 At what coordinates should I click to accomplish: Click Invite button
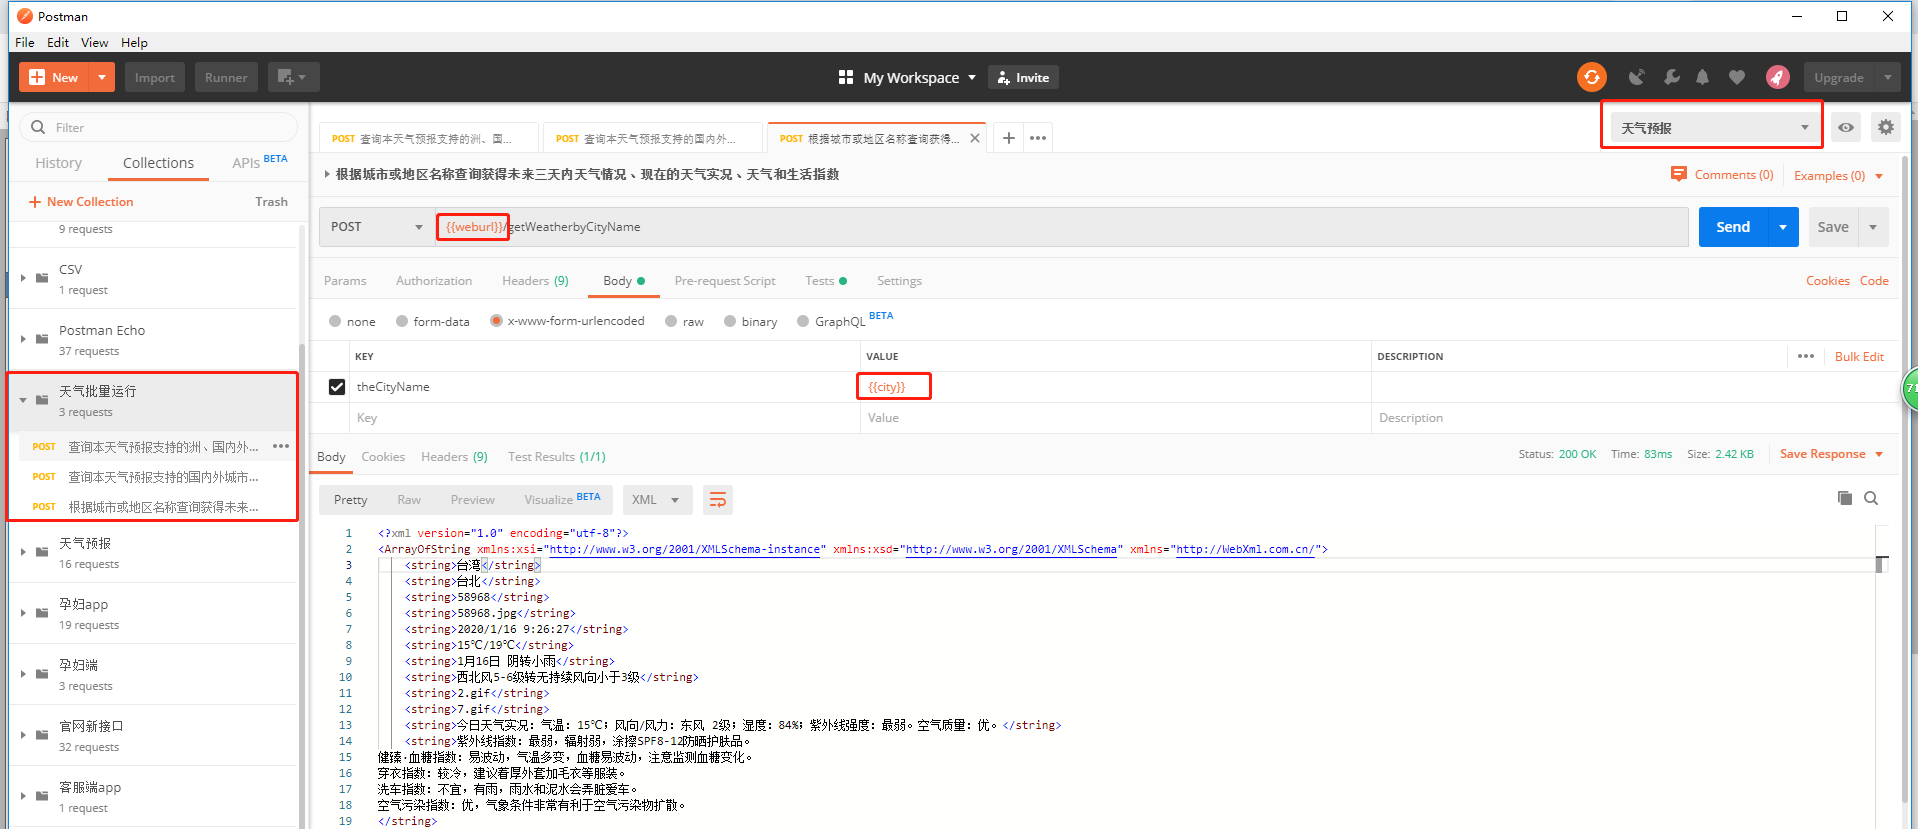pyautogui.click(x=1023, y=77)
